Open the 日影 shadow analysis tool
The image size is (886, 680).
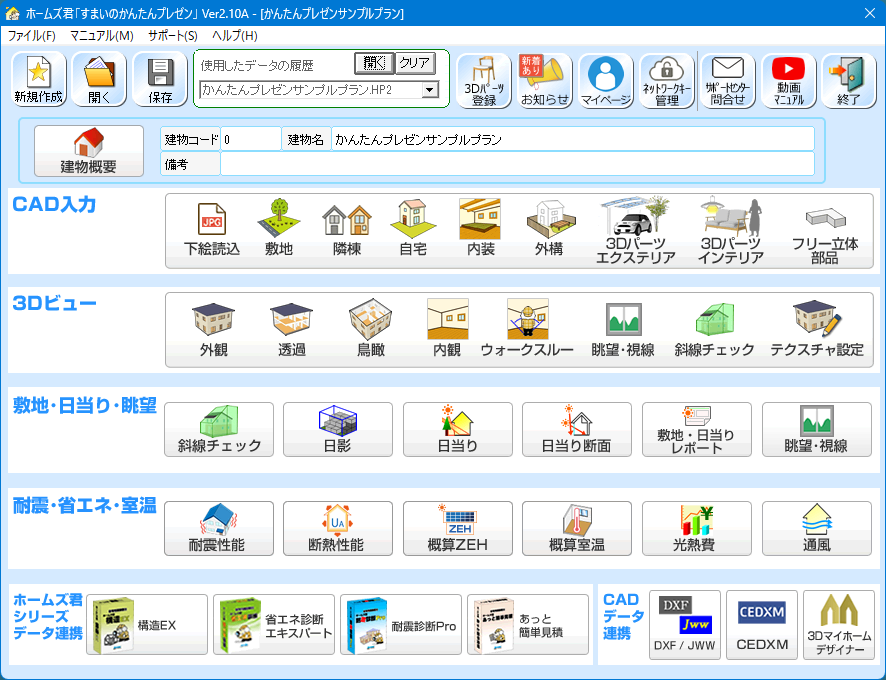[338, 430]
